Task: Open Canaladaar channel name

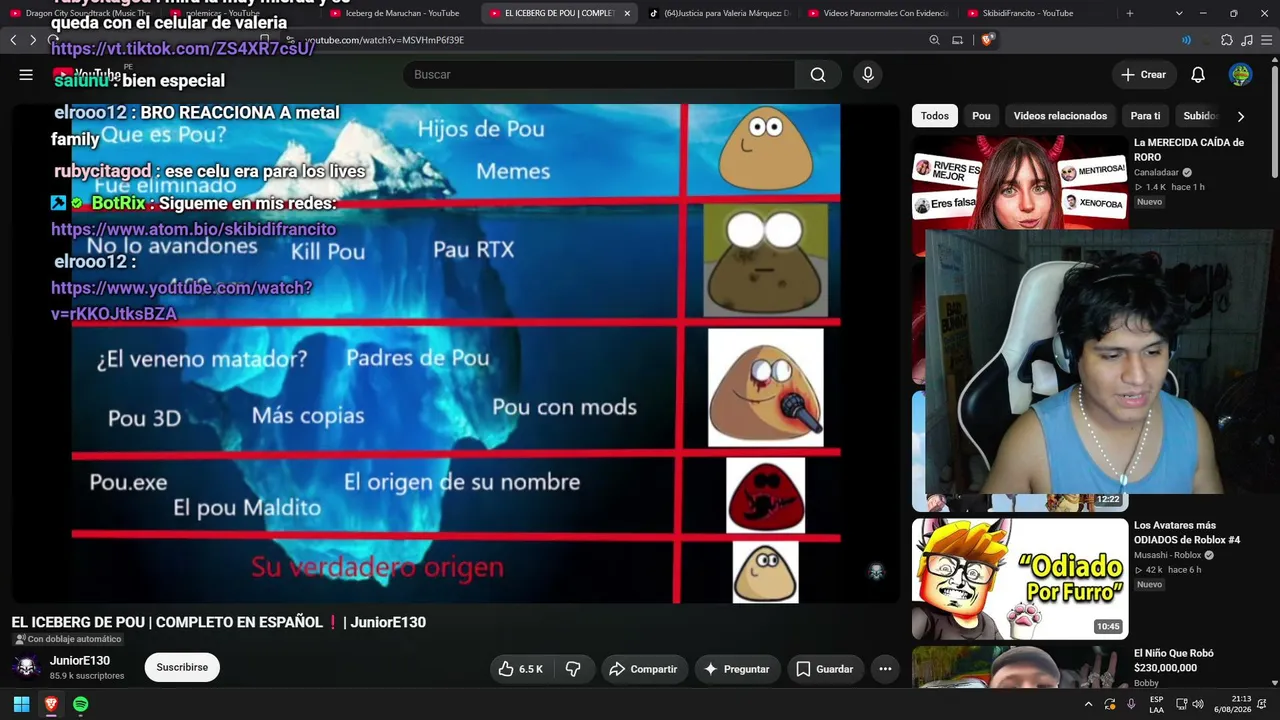Action: [x=1157, y=173]
